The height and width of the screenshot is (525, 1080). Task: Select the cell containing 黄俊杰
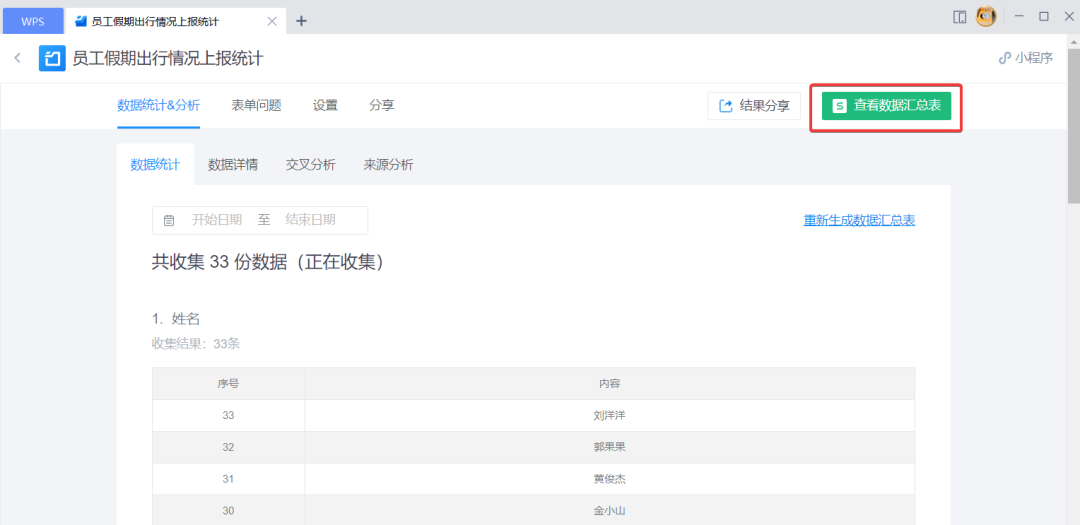pyautogui.click(x=610, y=479)
